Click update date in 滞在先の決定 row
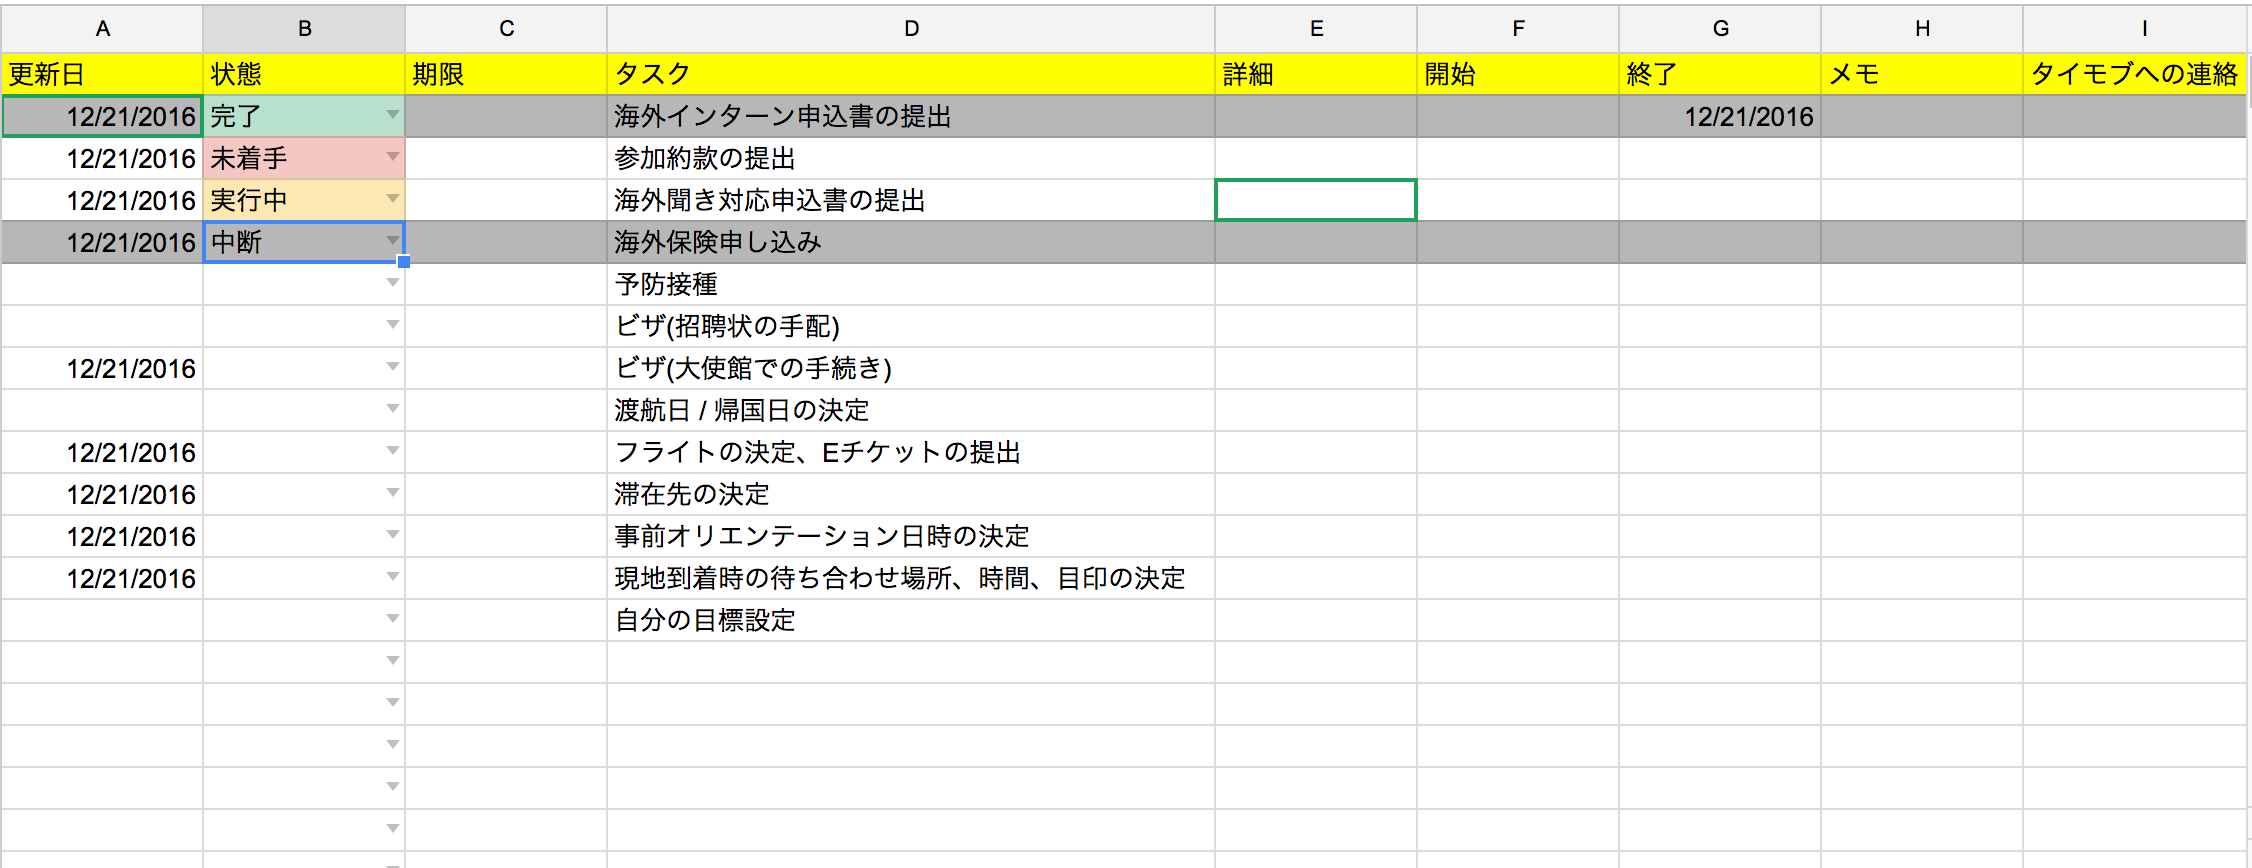Screen dimensions: 2252x868 click(x=102, y=494)
